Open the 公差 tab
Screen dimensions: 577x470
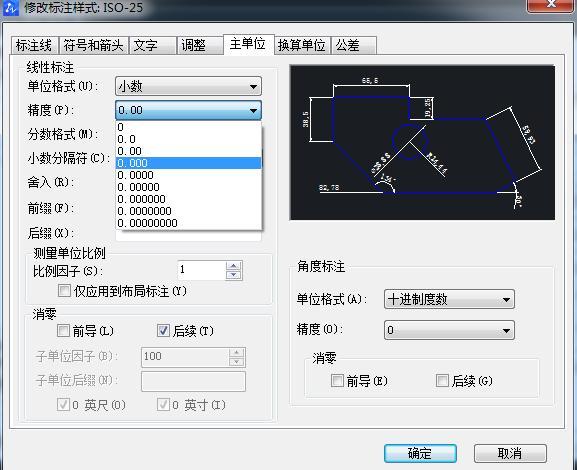point(354,45)
